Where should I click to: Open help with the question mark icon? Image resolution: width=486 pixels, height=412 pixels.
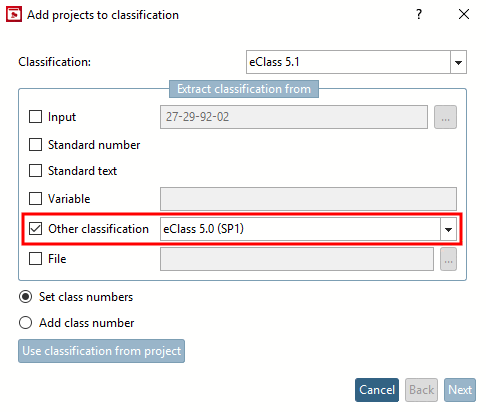coord(419,14)
